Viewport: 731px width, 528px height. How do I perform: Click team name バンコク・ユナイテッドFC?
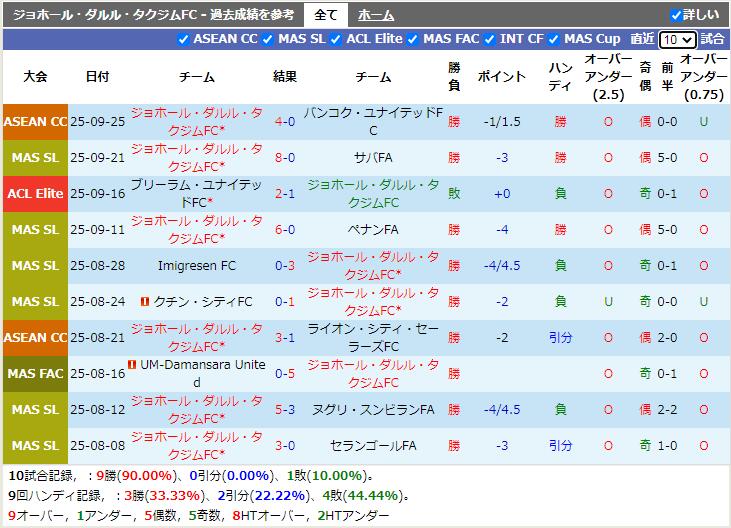[x=373, y=122]
